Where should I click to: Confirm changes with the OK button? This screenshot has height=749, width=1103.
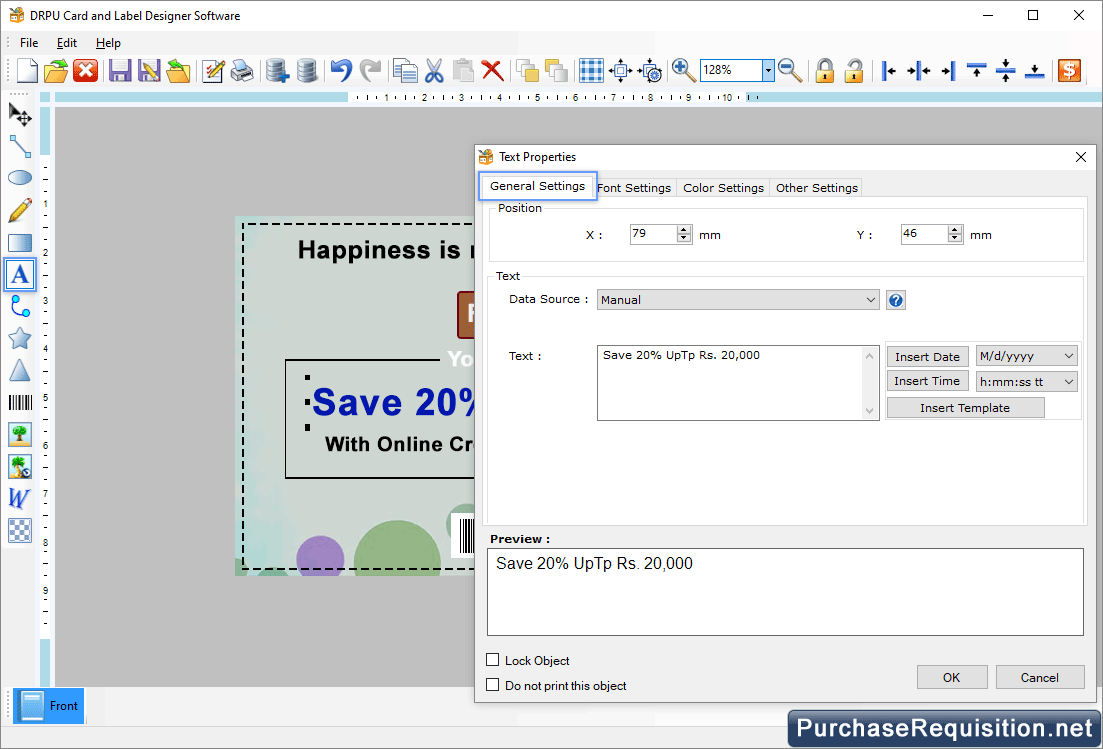click(x=951, y=677)
